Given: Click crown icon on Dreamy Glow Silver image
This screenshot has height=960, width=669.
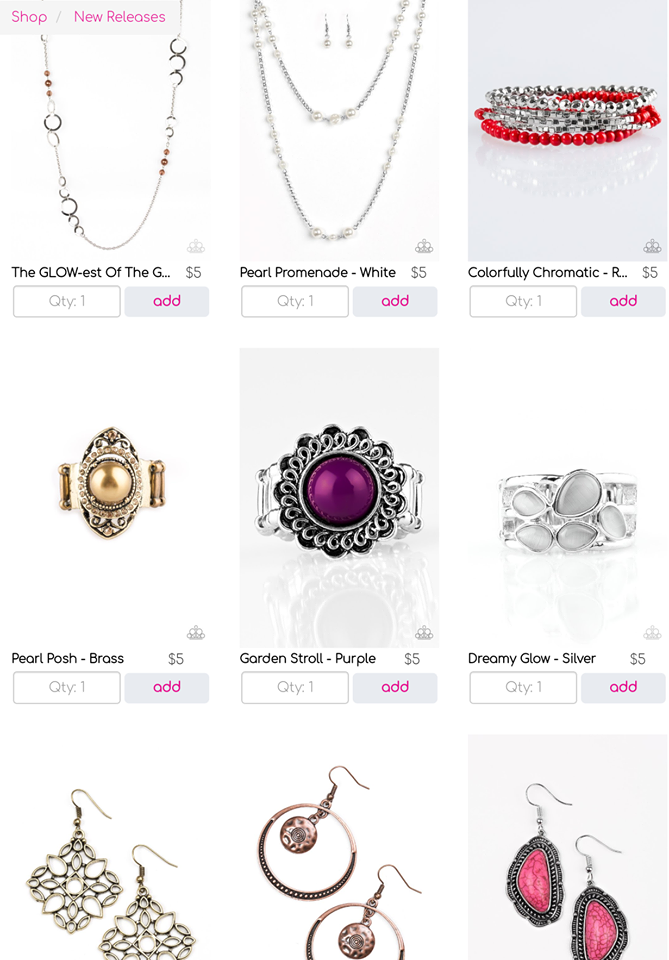Looking at the screenshot, I should click(652, 633).
